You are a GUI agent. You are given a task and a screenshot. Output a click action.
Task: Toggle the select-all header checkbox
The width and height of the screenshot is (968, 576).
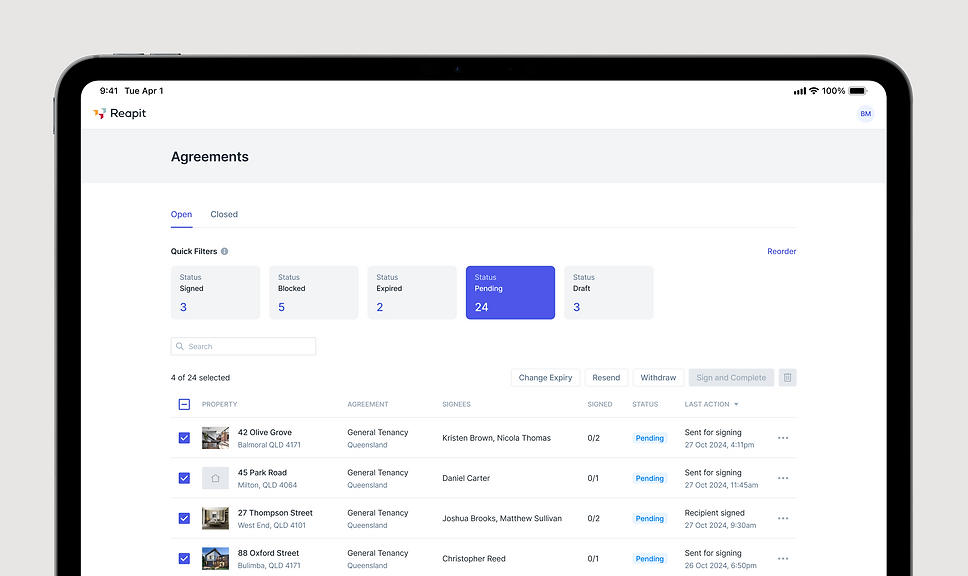[184, 404]
